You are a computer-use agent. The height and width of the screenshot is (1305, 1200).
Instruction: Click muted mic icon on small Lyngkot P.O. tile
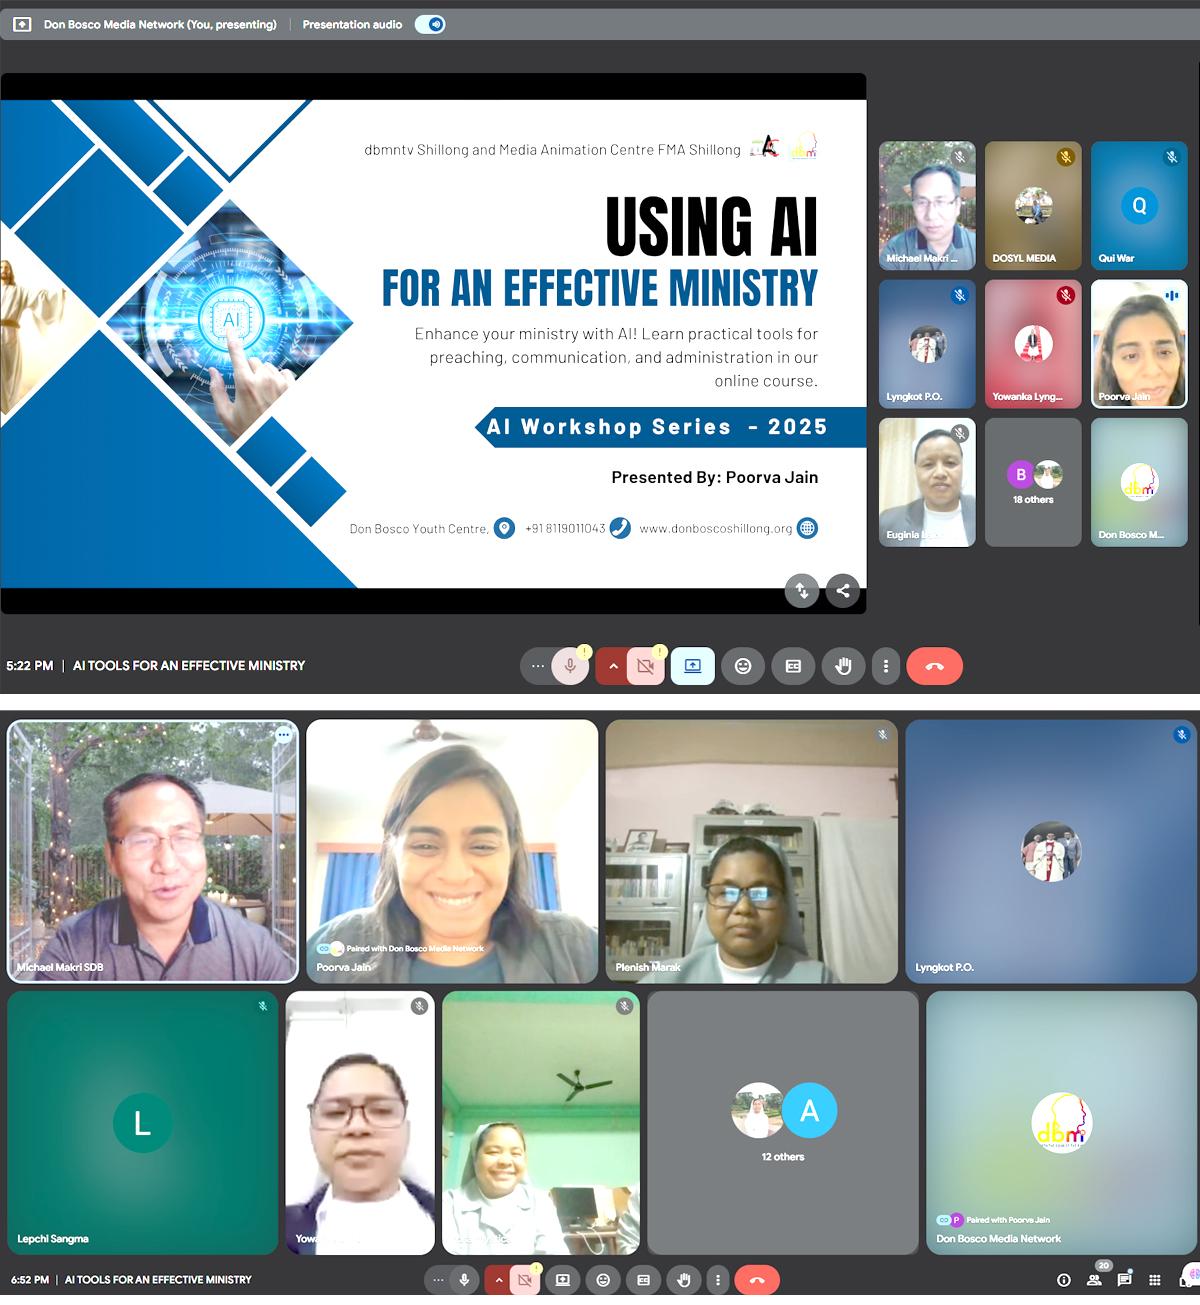tap(960, 295)
